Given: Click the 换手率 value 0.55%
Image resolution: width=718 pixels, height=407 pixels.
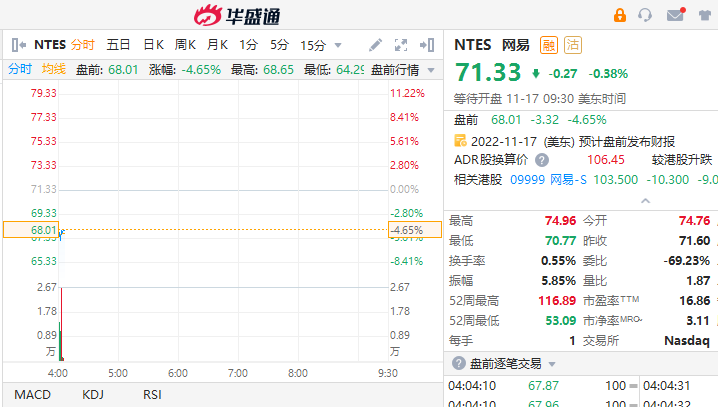Looking at the screenshot, I should (558, 261).
